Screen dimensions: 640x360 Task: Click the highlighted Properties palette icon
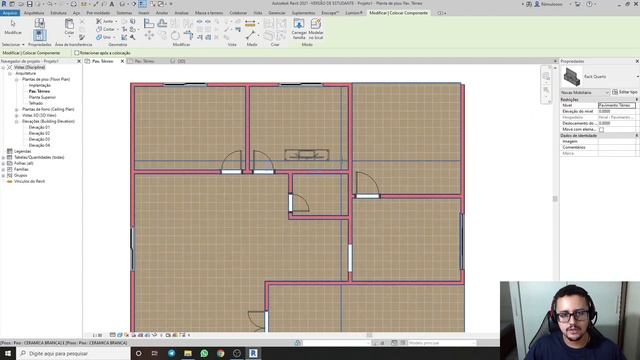pos(40,35)
